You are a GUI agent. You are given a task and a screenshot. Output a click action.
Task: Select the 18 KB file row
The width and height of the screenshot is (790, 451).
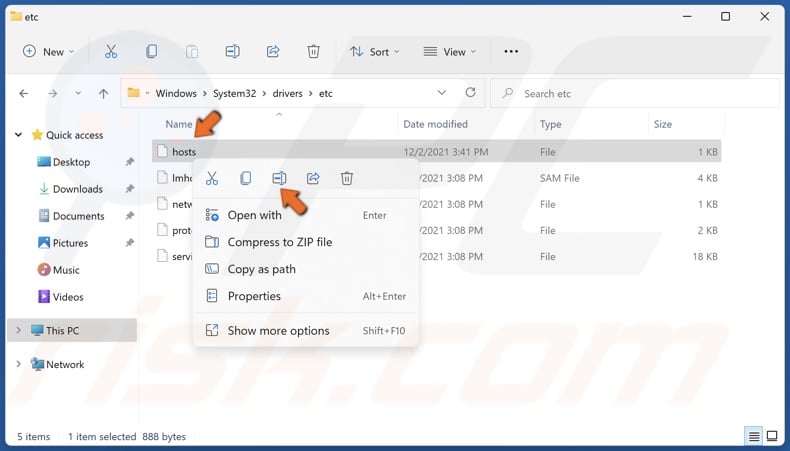tap(436, 256)
